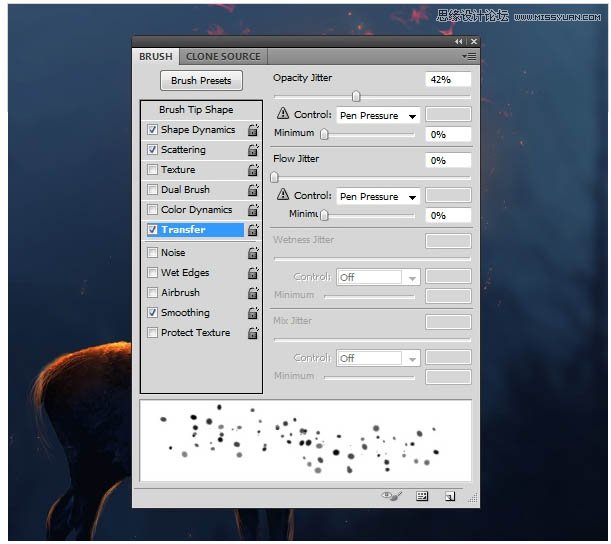
Task: Click the Opacity Jitter slider handle
Action: [x=355, y=97]
